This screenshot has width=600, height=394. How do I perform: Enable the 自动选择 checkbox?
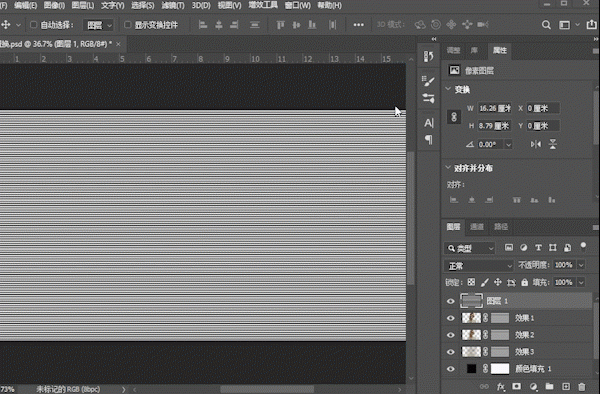coord(33,25)
